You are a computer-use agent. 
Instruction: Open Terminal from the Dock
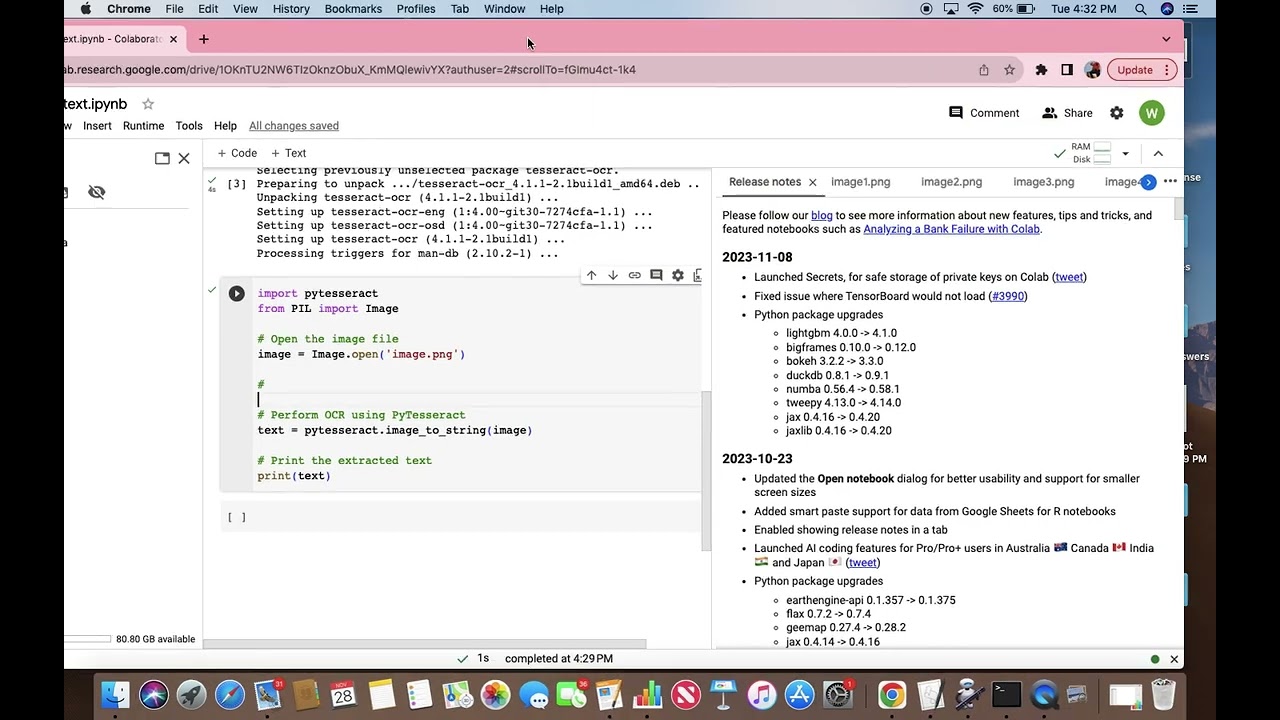point(1006,694)
